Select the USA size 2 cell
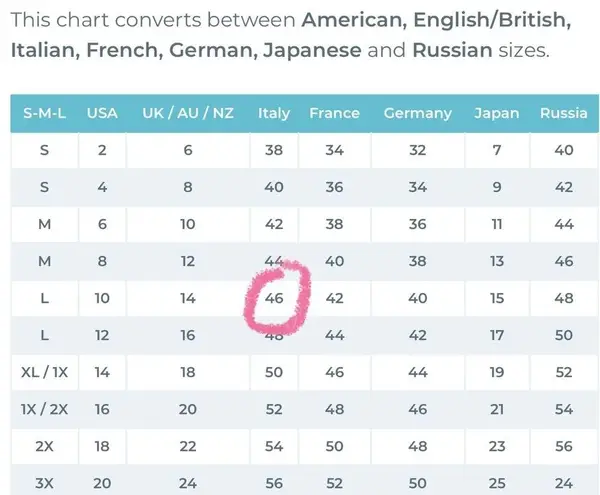The height and width of the screenshot is (495, 600). (x=102, y=150)
